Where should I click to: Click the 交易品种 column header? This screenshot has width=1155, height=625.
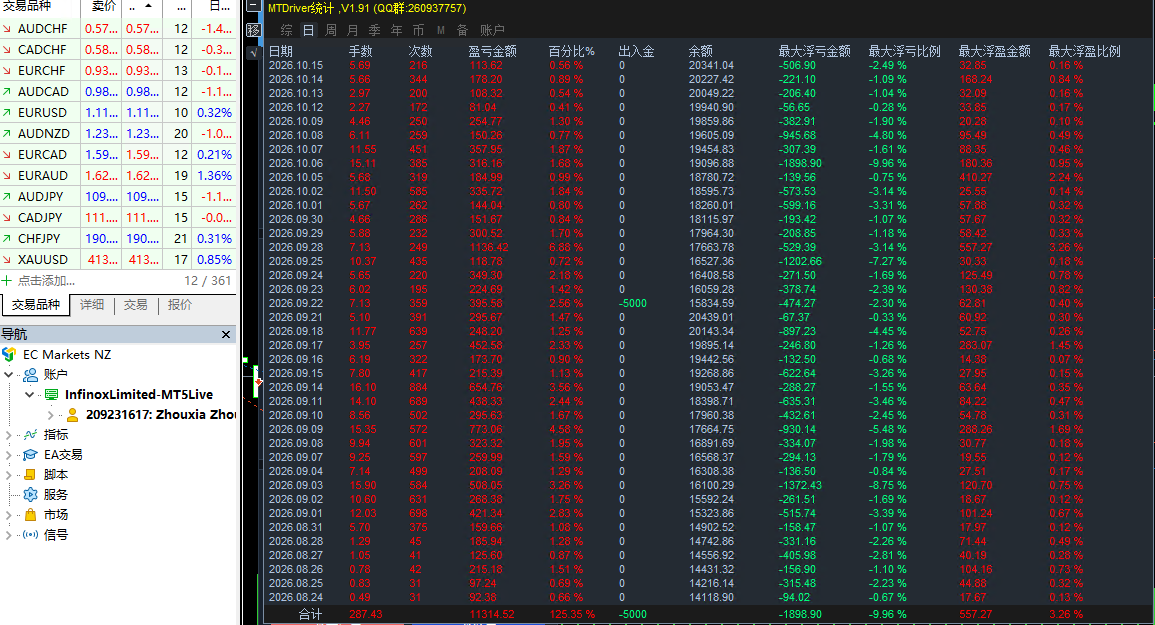40,7
